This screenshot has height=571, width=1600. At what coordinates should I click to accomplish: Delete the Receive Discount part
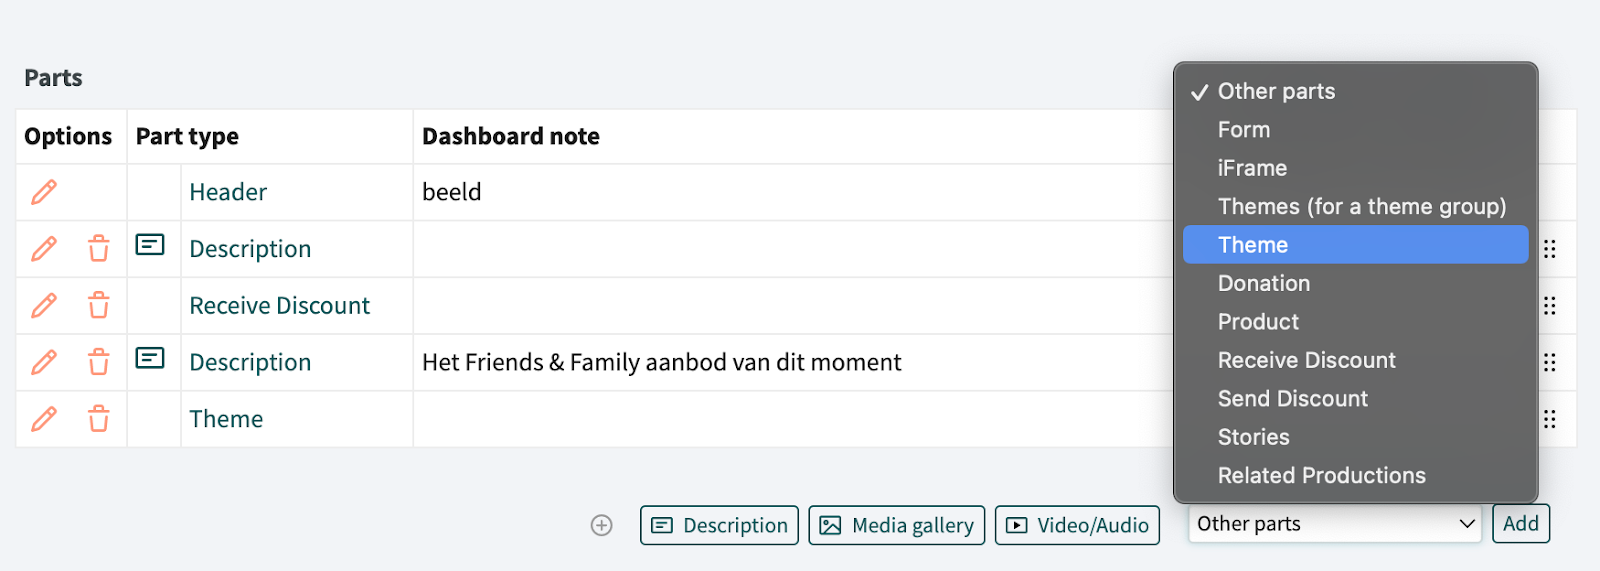click(98, 305)
